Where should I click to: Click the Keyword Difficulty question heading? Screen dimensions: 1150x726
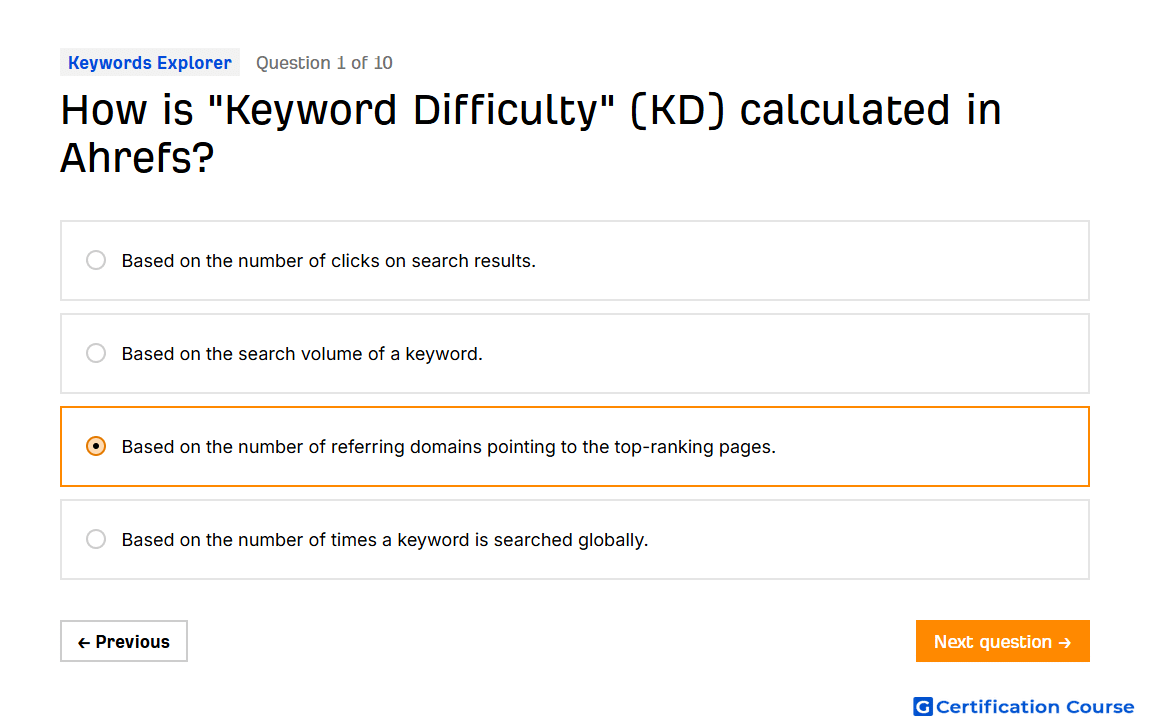tap(531, 133)
